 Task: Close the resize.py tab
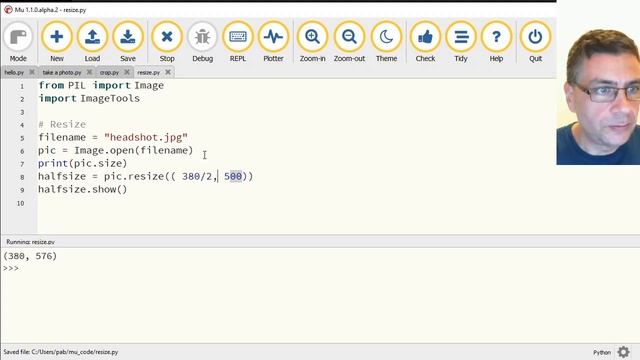[x=168, y=72]
